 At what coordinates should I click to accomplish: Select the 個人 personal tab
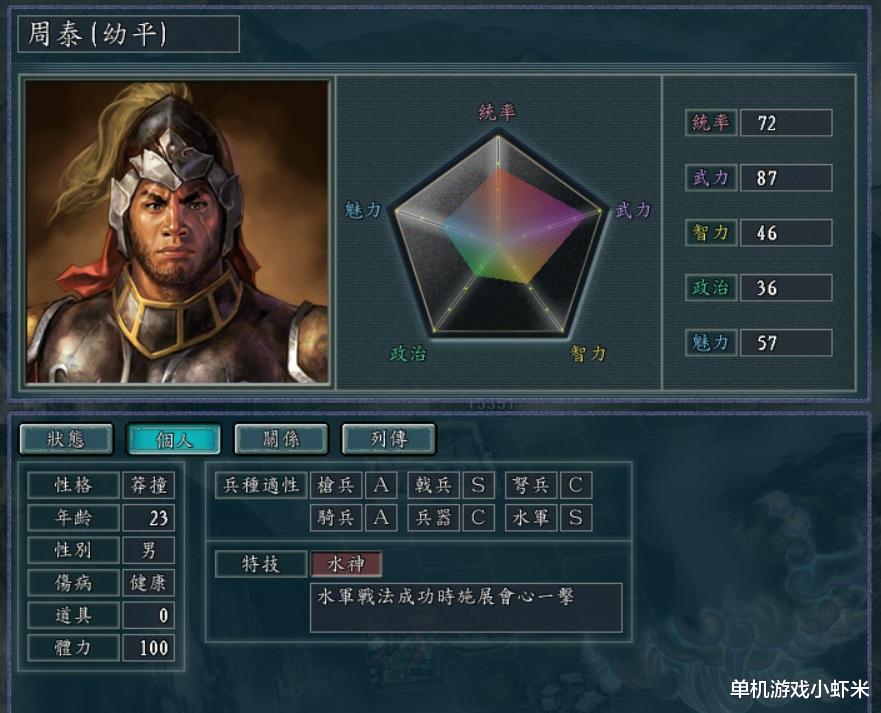tap(174, 439)
